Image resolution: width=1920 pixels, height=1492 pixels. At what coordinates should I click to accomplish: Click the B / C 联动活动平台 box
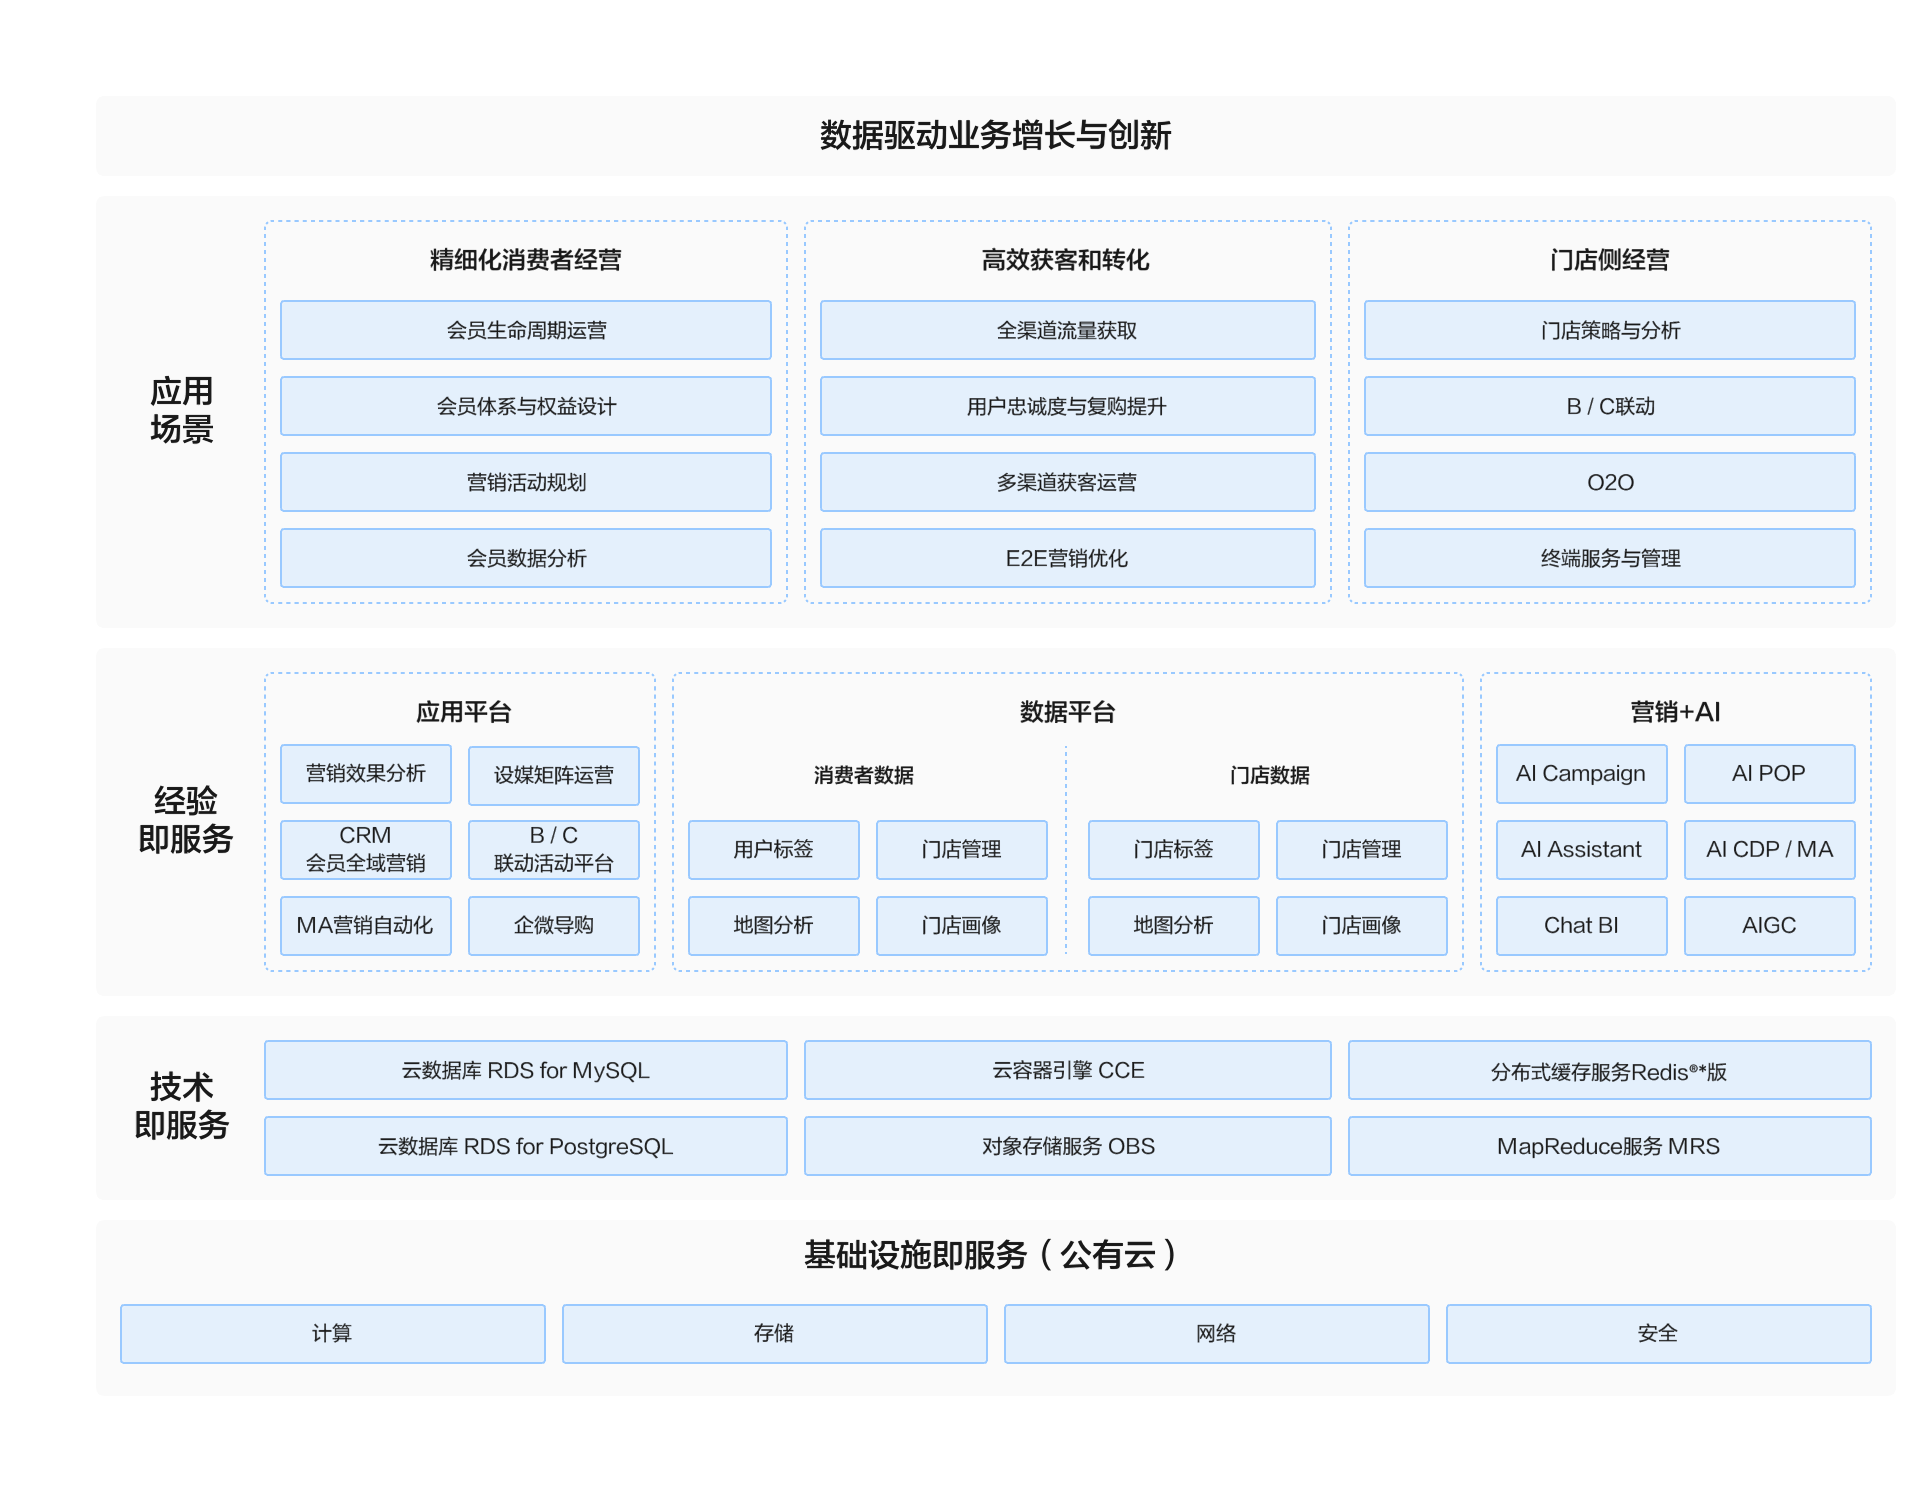click(554, 850)
